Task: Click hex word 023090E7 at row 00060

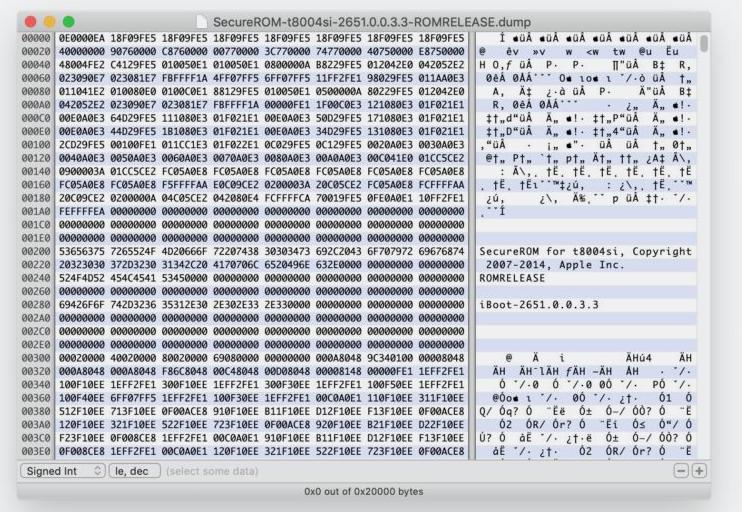Action: [82, 78]
